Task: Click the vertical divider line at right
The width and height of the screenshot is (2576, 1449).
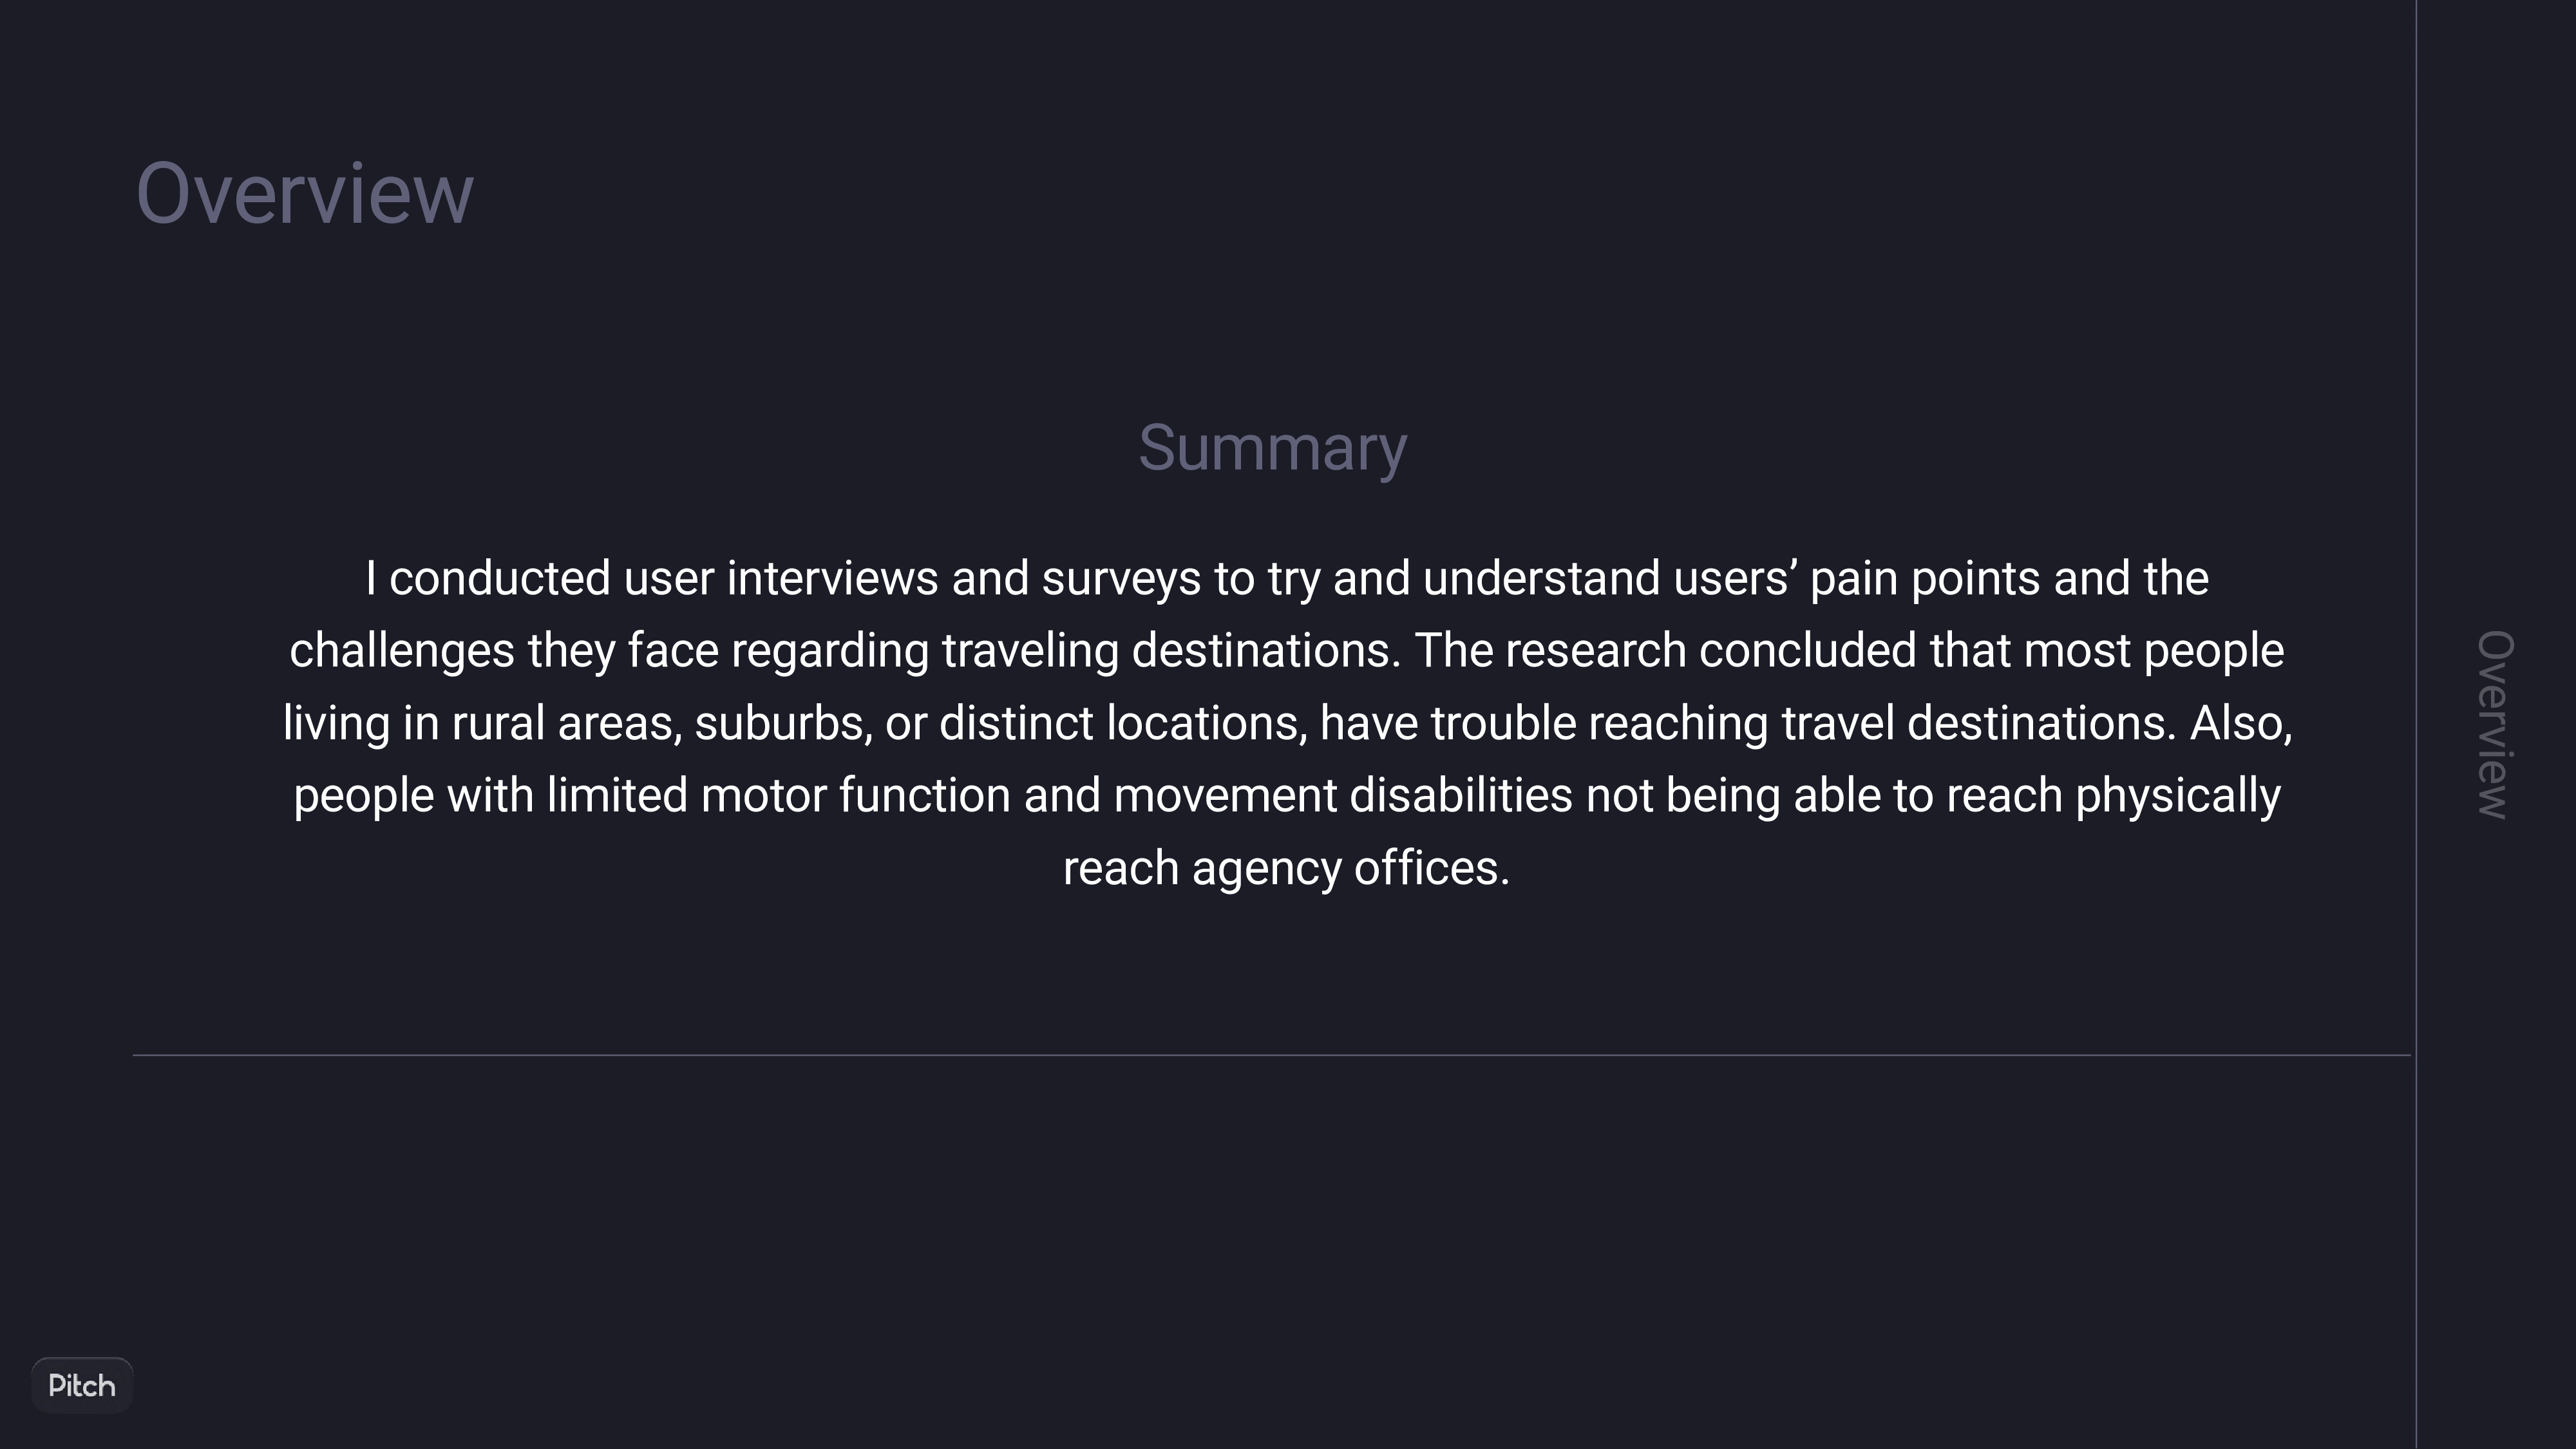Action: 2416,724
